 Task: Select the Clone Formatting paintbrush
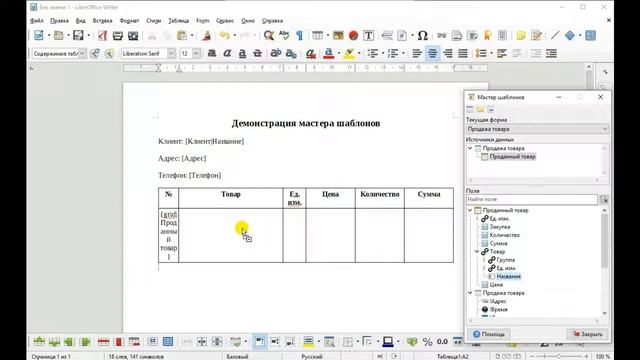207,36
